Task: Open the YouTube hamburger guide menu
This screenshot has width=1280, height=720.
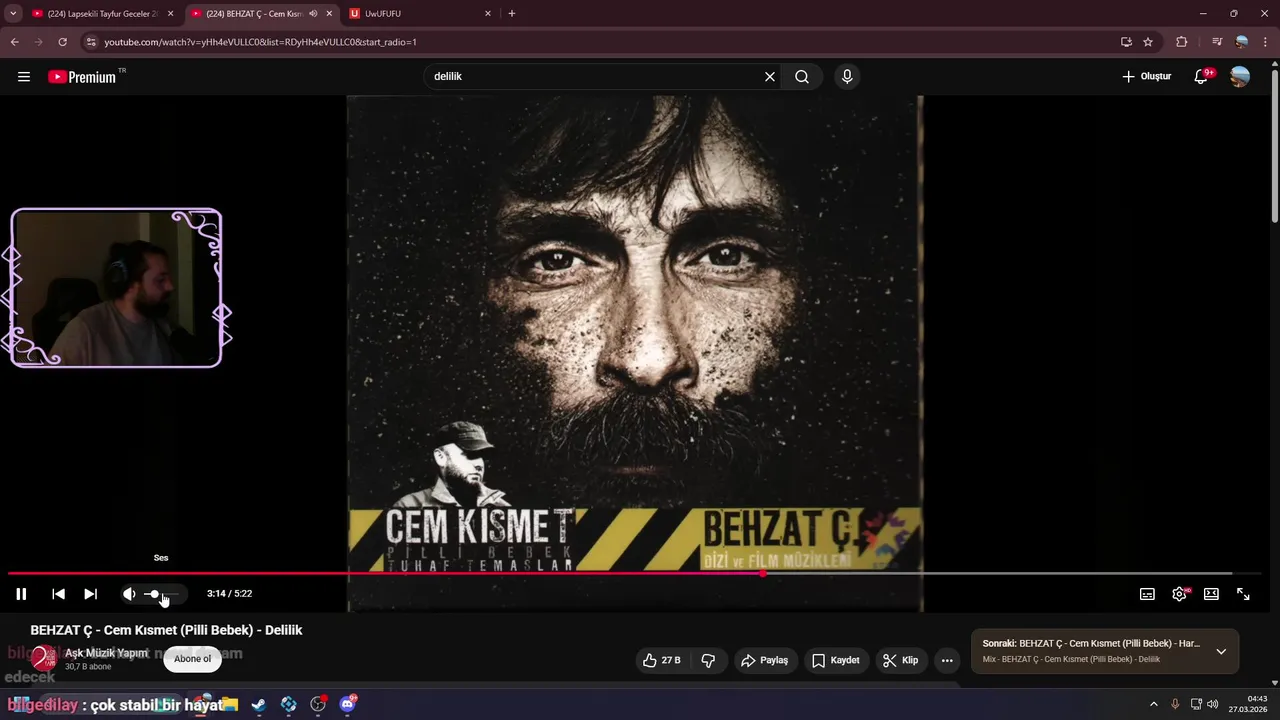Action: coord(24,77)
